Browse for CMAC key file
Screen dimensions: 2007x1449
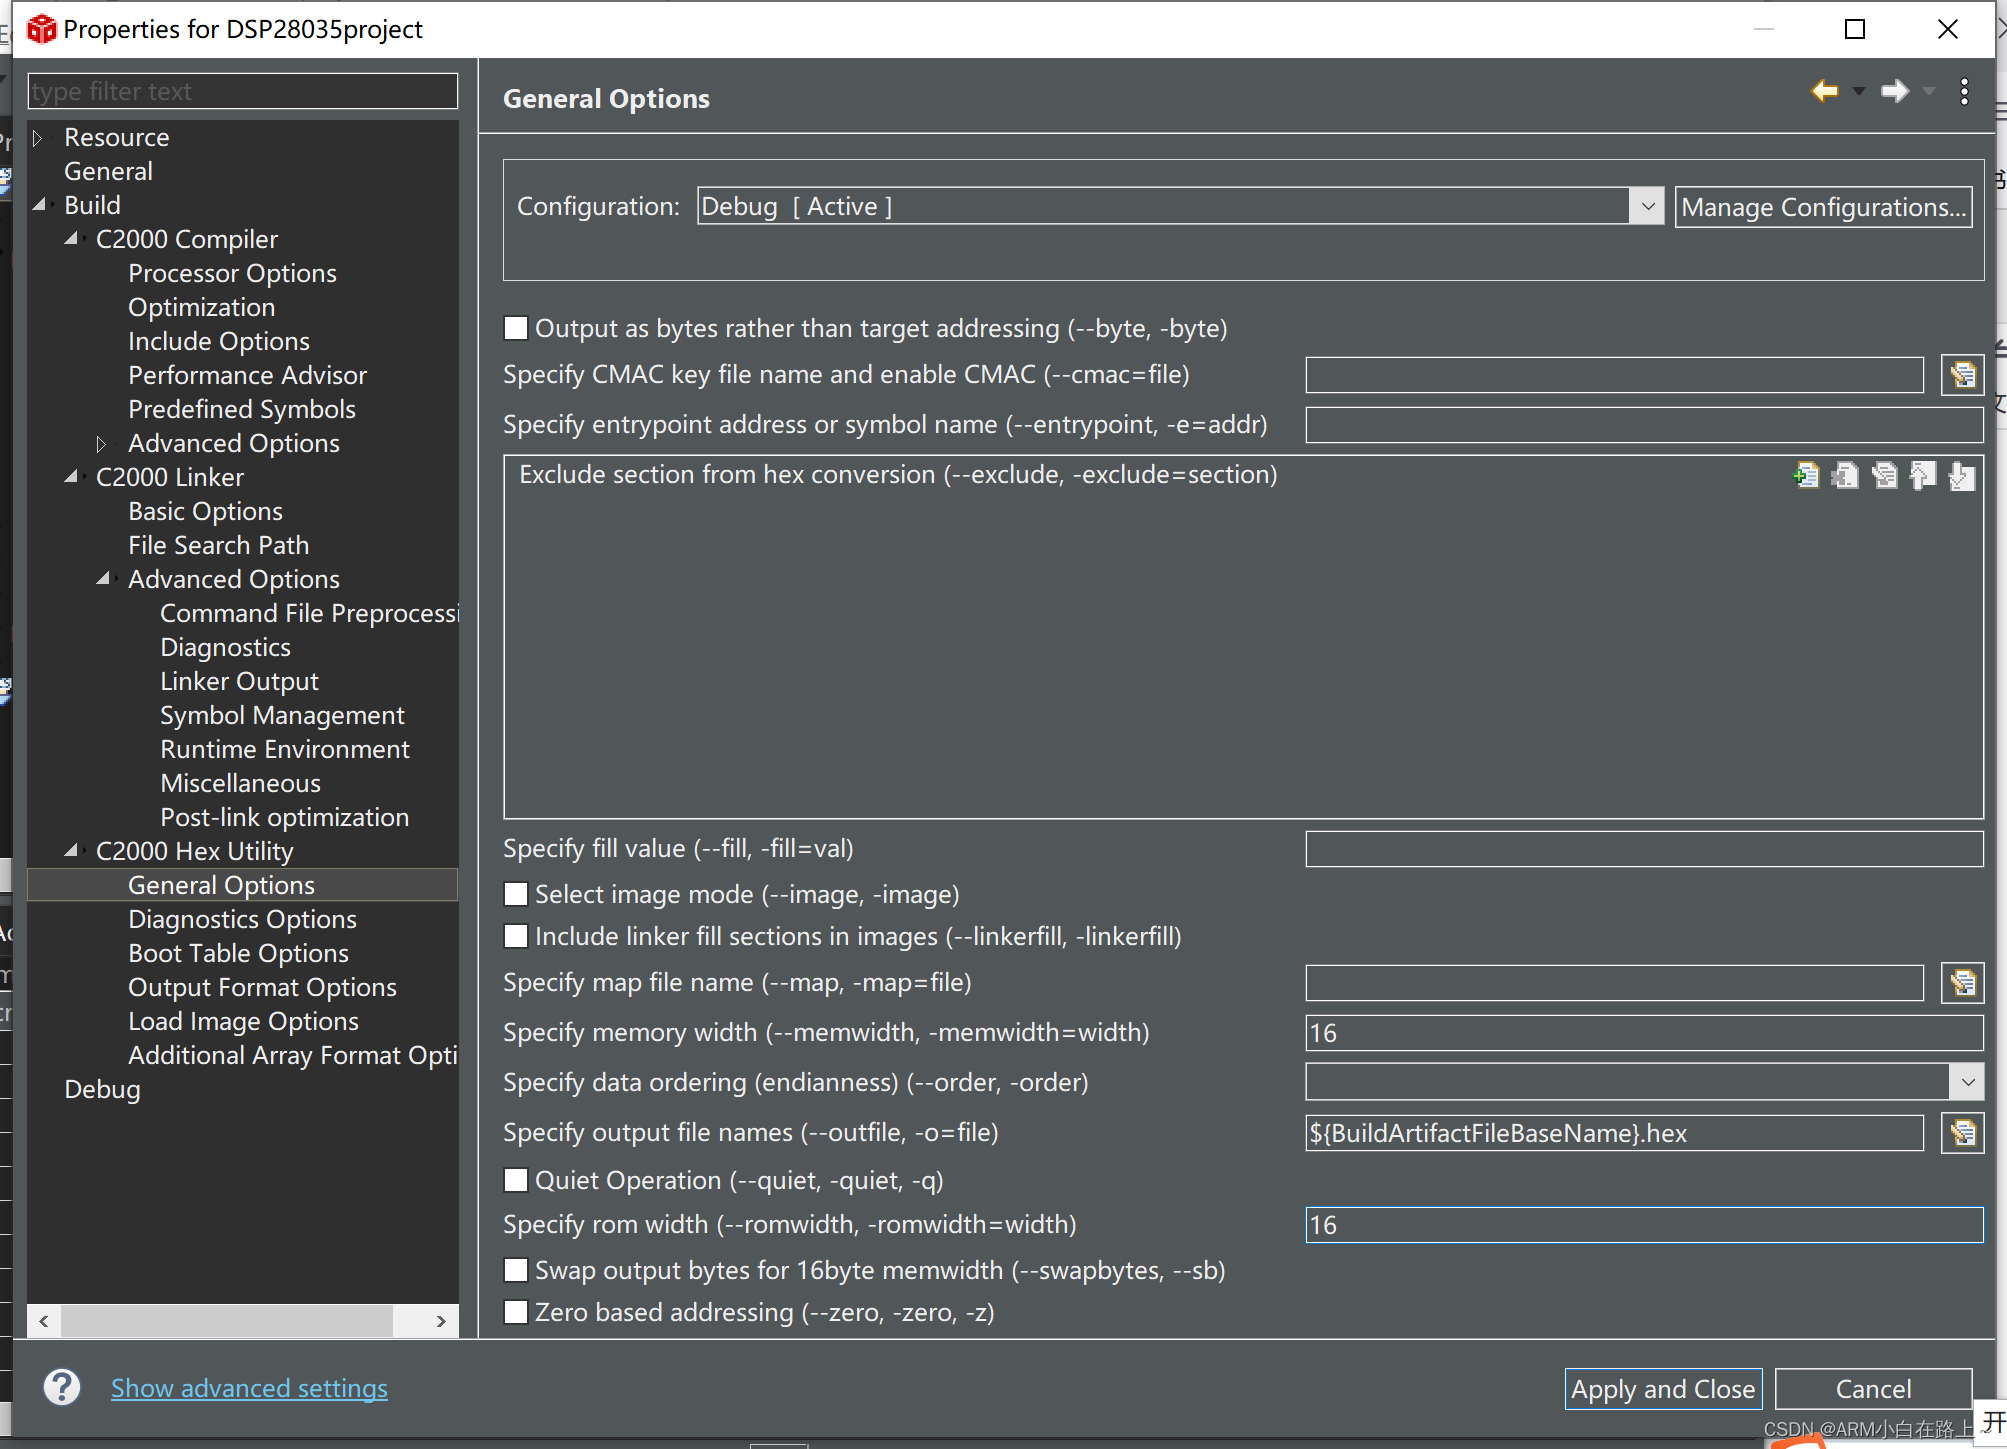(1962, 375)
